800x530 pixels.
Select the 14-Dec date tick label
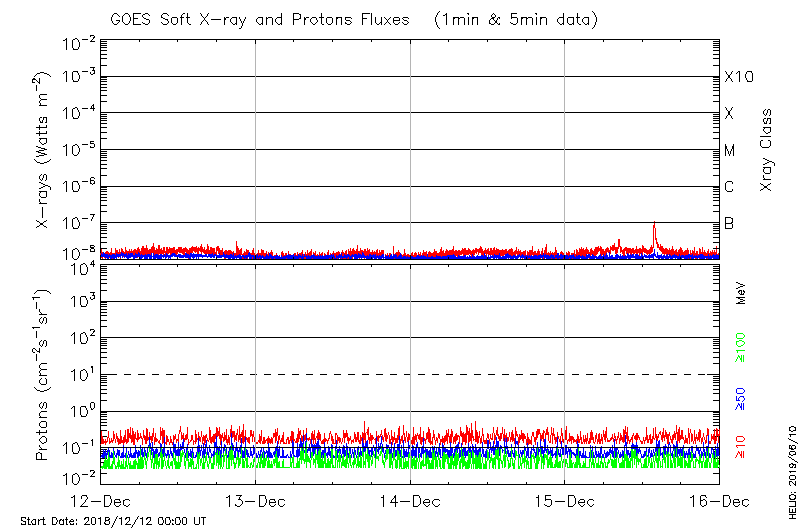pyautogui.click(x=411, y=500)
